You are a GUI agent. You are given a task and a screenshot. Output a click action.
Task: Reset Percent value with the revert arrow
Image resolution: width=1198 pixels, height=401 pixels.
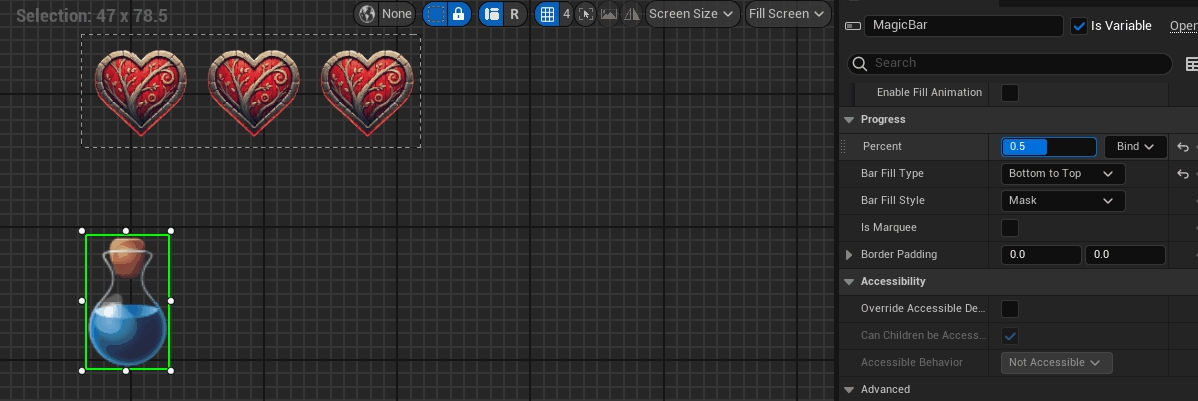[x=1182, y=147]
